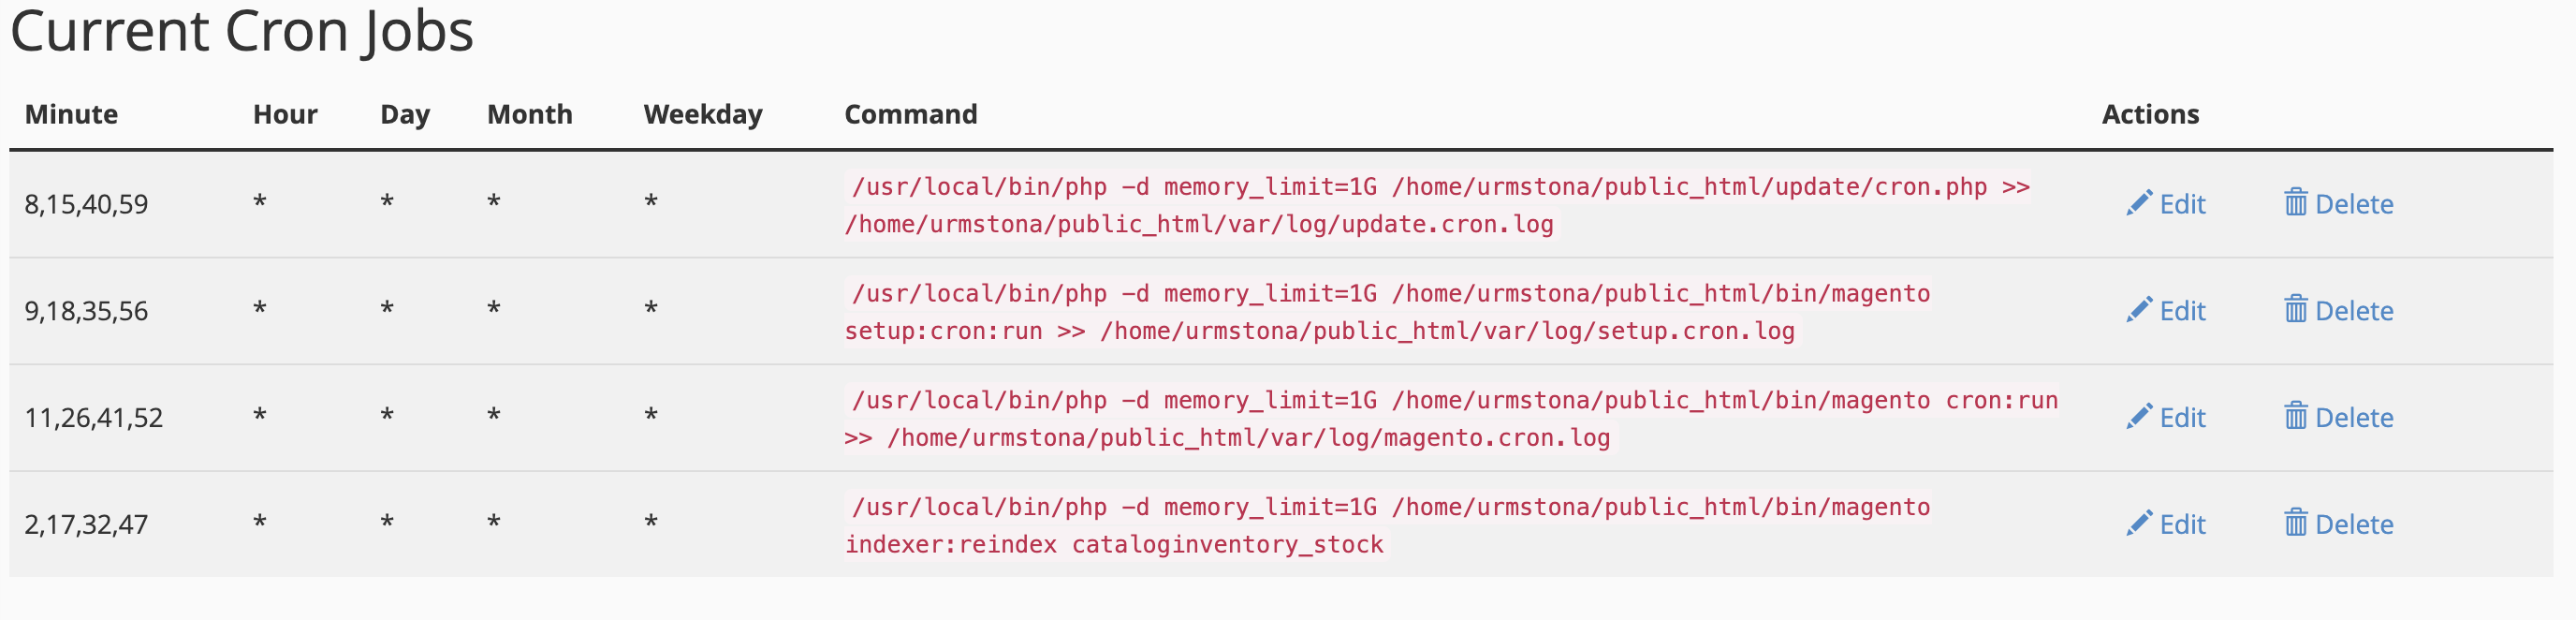The height and width of the screenshot is (620, 2576).
Task: Click the pencil icon for the setup:cron:run job
Action: pyautogui.click(x=2139, y=311)
